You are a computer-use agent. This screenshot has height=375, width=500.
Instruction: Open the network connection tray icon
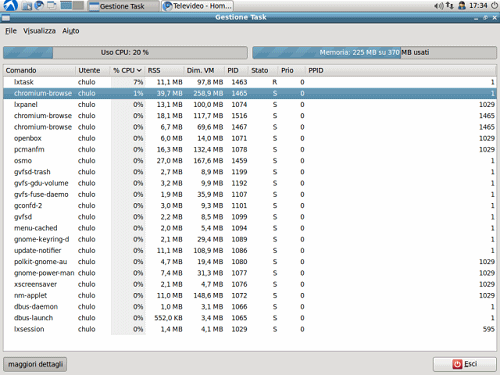450,6
